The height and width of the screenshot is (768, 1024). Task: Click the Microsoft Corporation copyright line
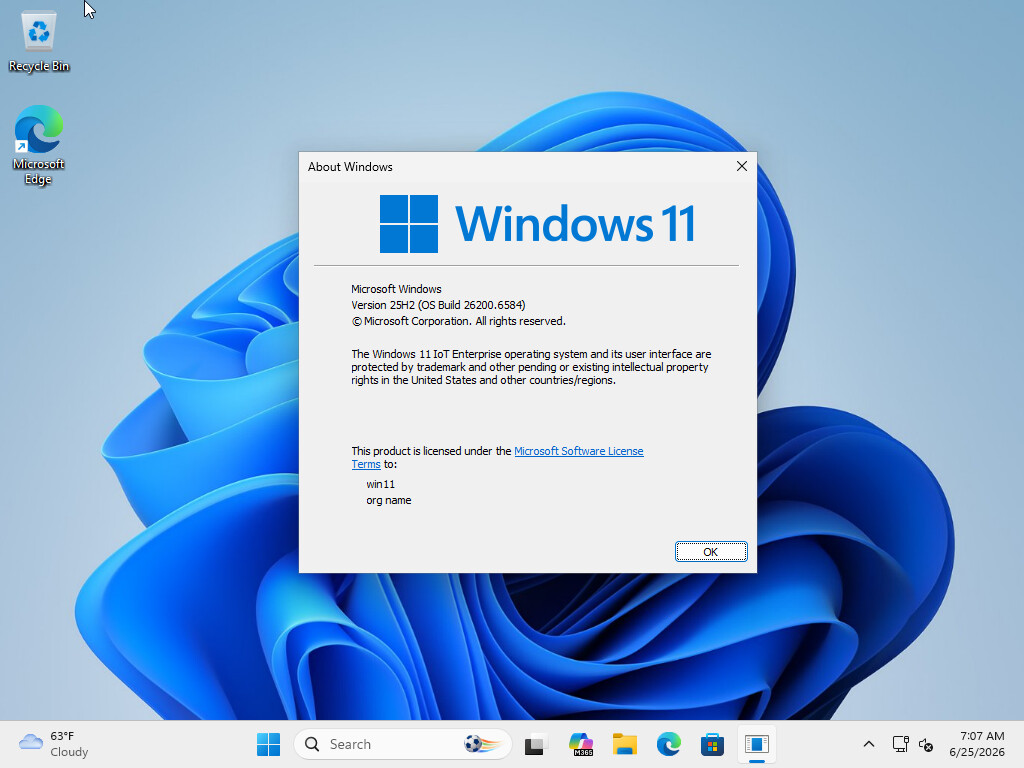coord(458,321)
